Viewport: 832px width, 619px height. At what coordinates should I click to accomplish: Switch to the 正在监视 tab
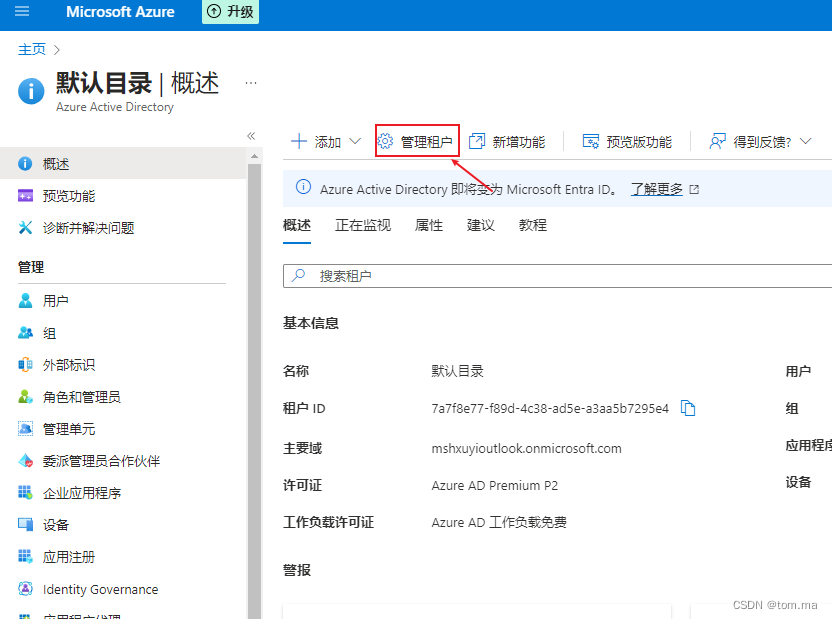[x=363, y=225]
